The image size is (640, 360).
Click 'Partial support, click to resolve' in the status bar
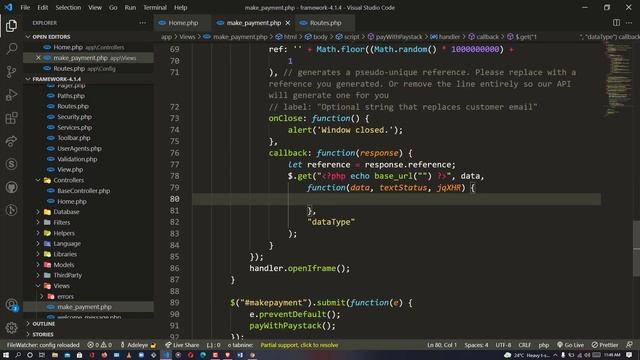click(x=299, y=345)
